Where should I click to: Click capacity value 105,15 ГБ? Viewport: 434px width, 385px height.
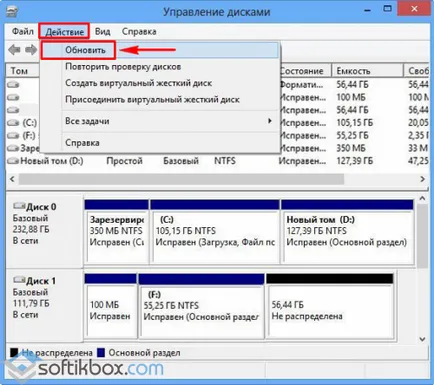[355, 123]
